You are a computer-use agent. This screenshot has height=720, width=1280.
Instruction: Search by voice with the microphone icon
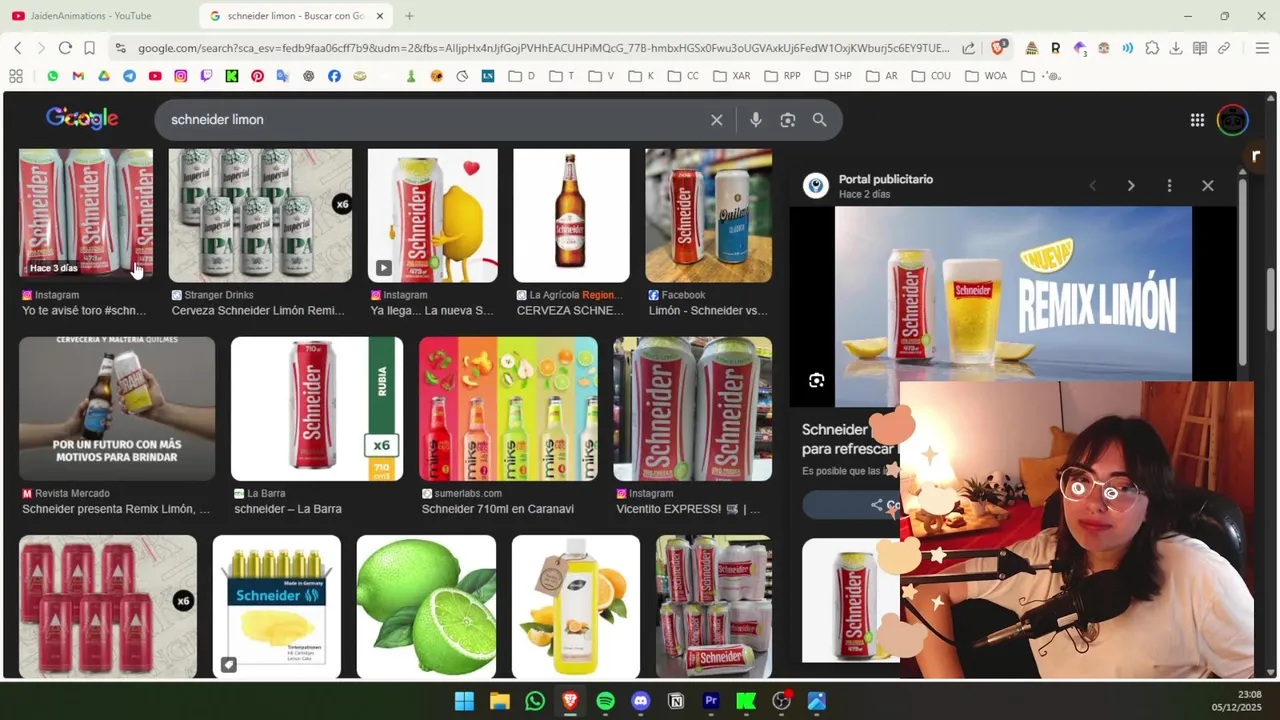(x=756, y=120)
